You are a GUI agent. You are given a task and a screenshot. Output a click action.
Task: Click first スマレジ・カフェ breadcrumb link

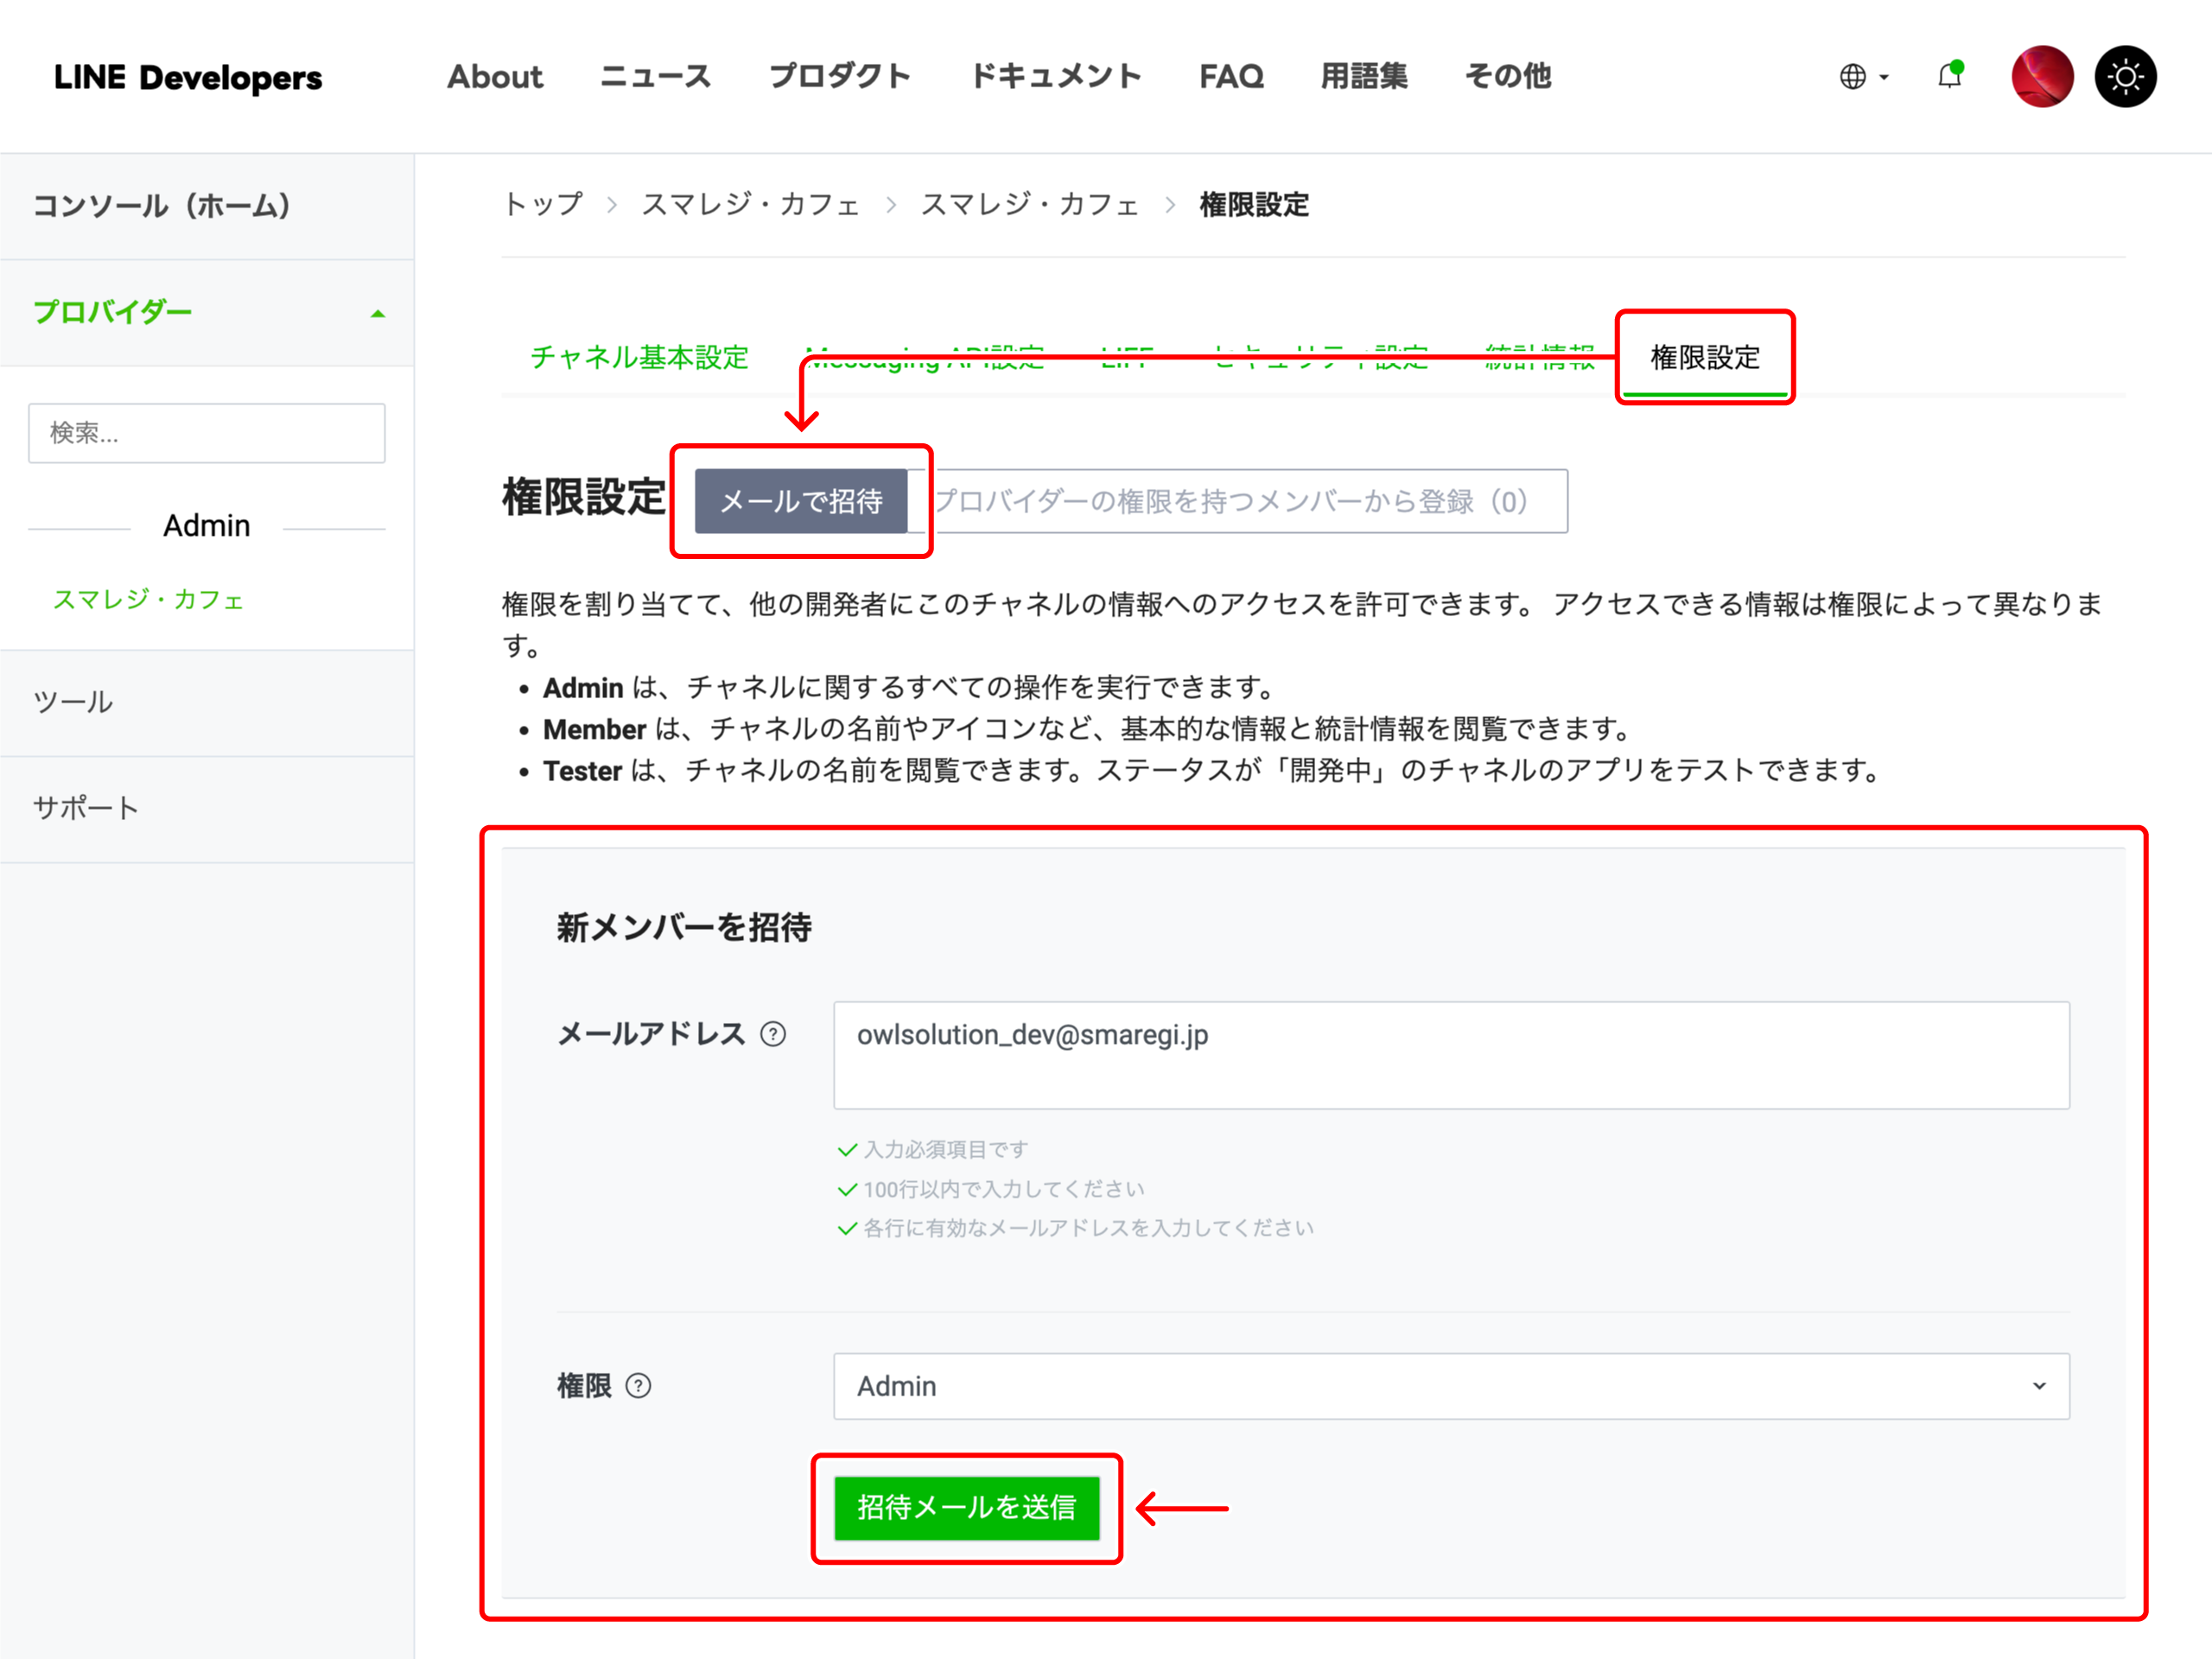click(x=751, y=204)
